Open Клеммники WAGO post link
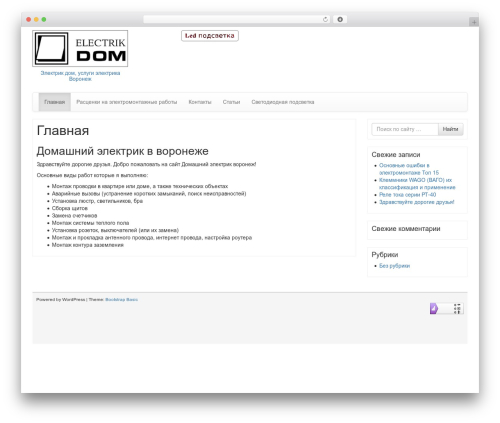The image size is (500, 423). (x=417, y=184)
